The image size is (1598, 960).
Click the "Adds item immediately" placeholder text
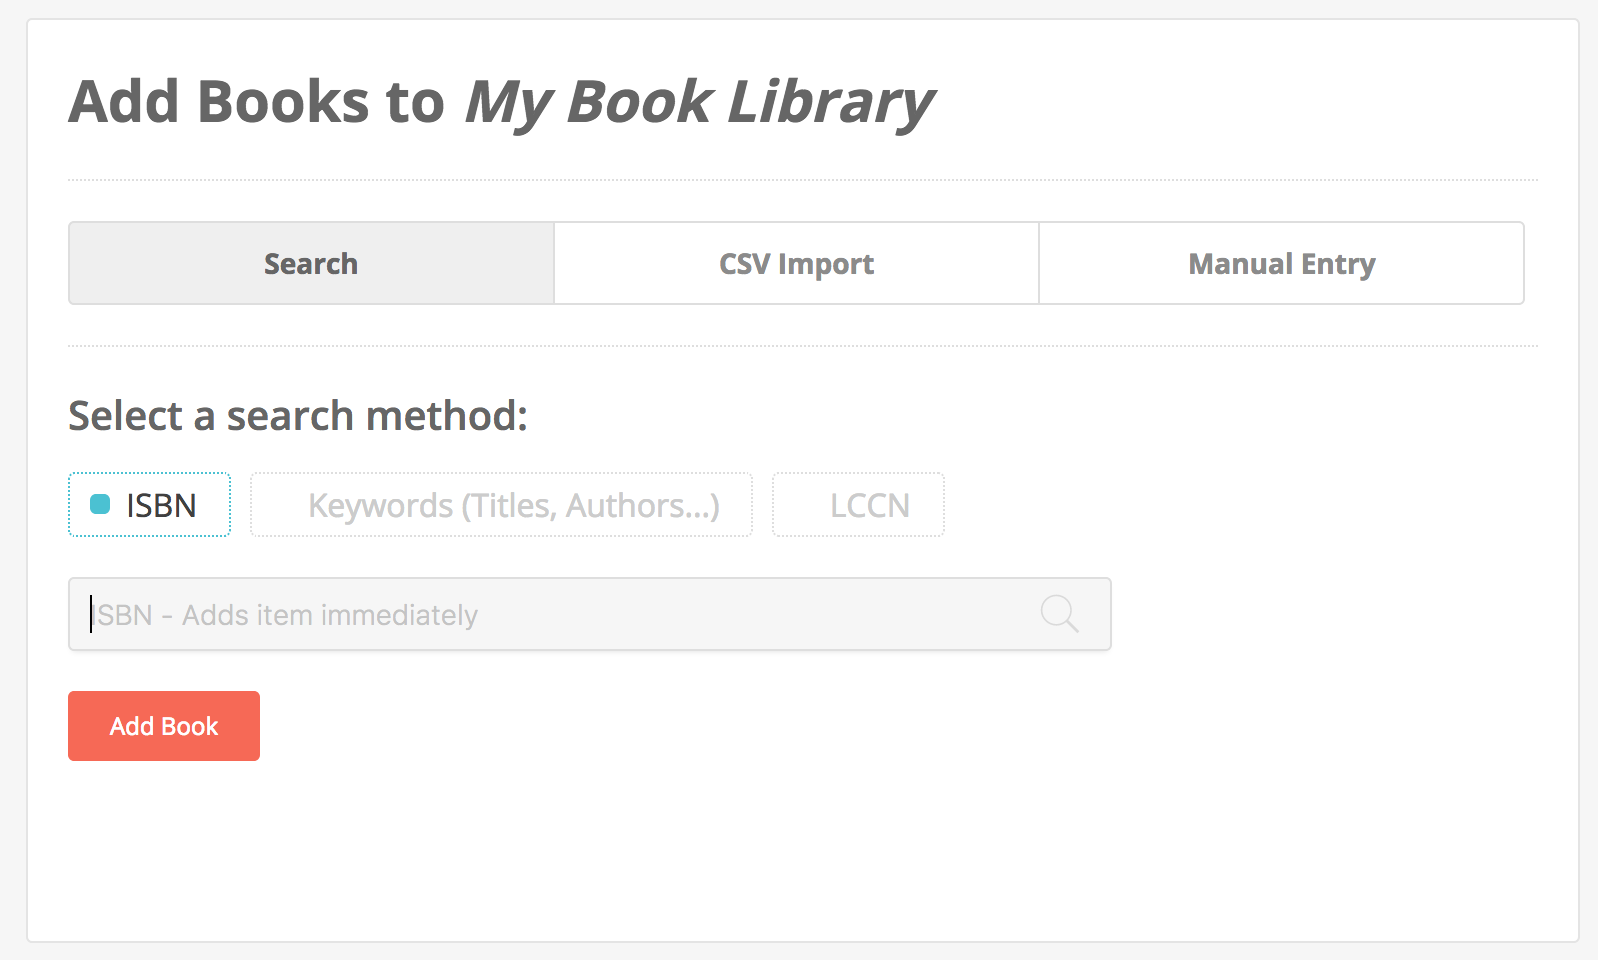point(330,615)
